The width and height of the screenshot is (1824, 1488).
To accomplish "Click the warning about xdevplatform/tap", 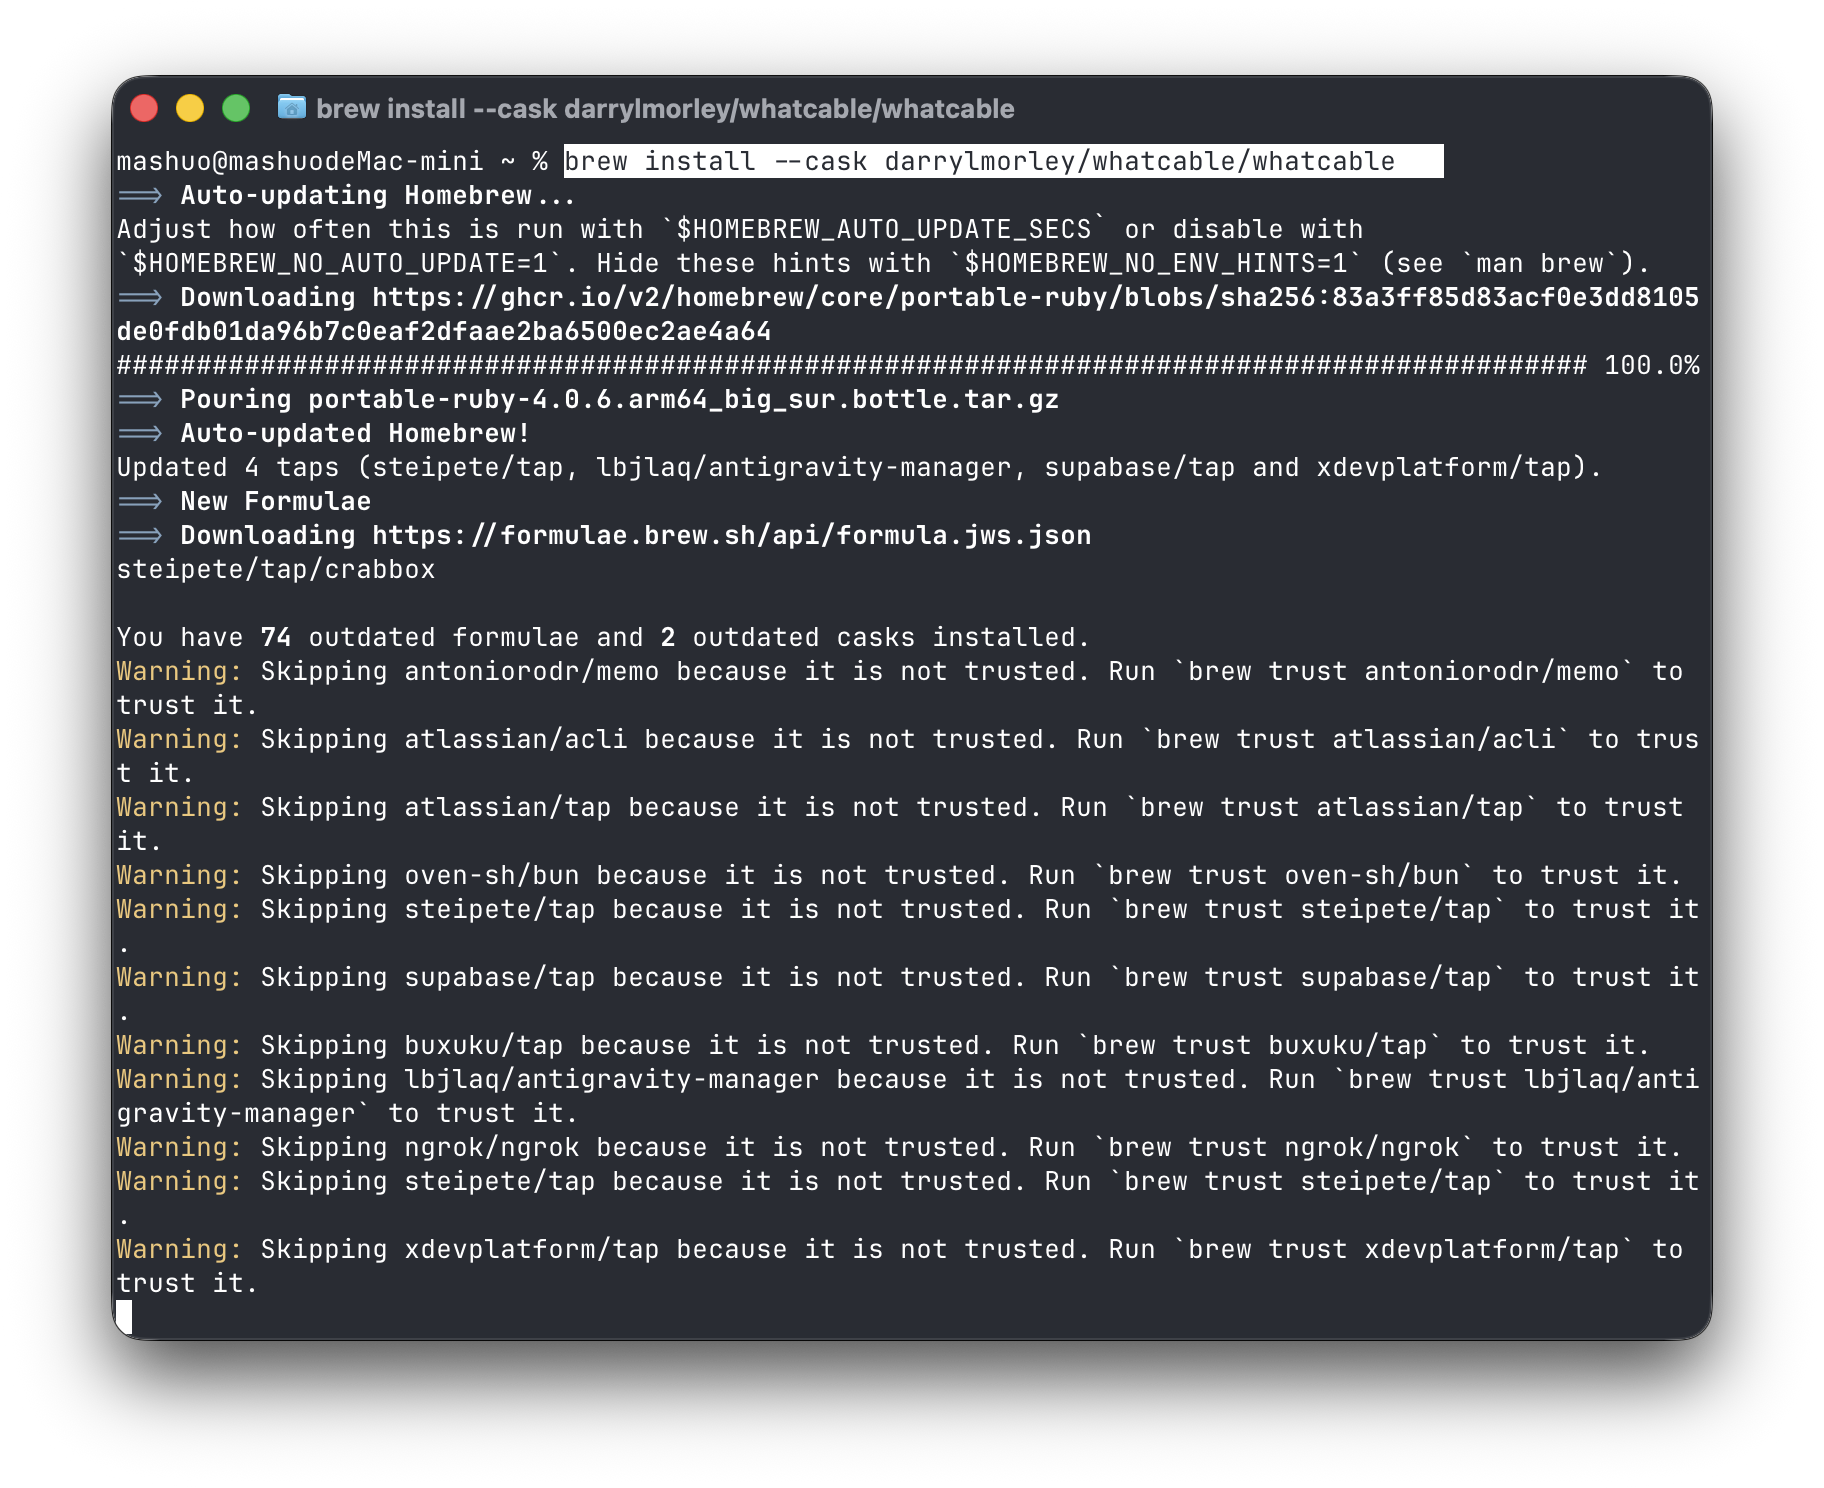I will [x=900, y=1266].
